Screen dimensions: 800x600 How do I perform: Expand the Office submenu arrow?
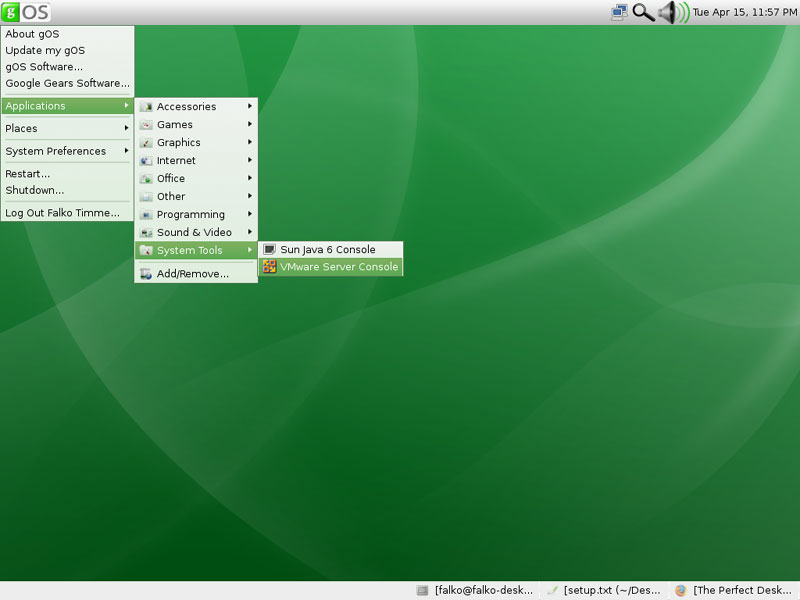click(249, 178)
